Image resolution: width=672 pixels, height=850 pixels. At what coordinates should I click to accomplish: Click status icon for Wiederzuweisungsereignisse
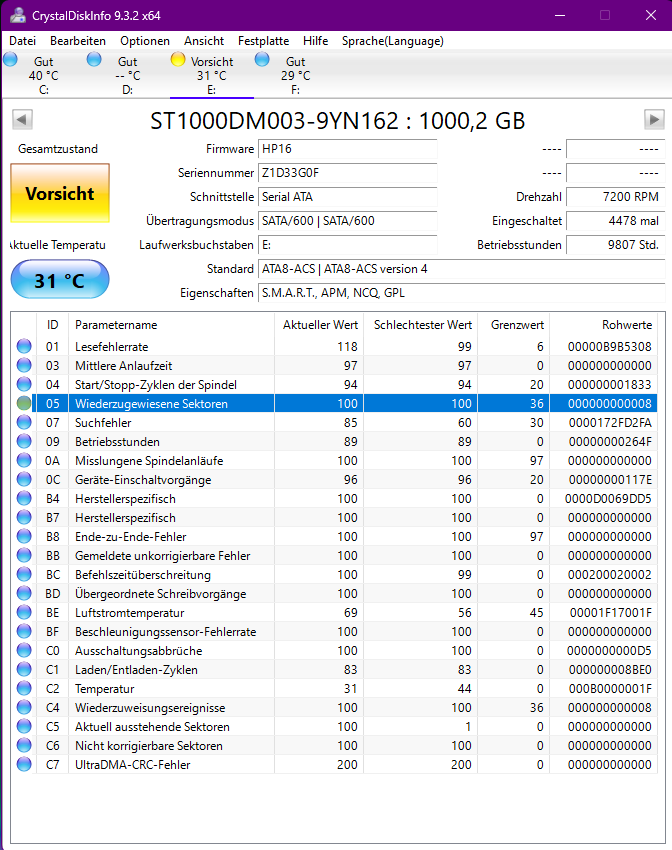[24, 707]
